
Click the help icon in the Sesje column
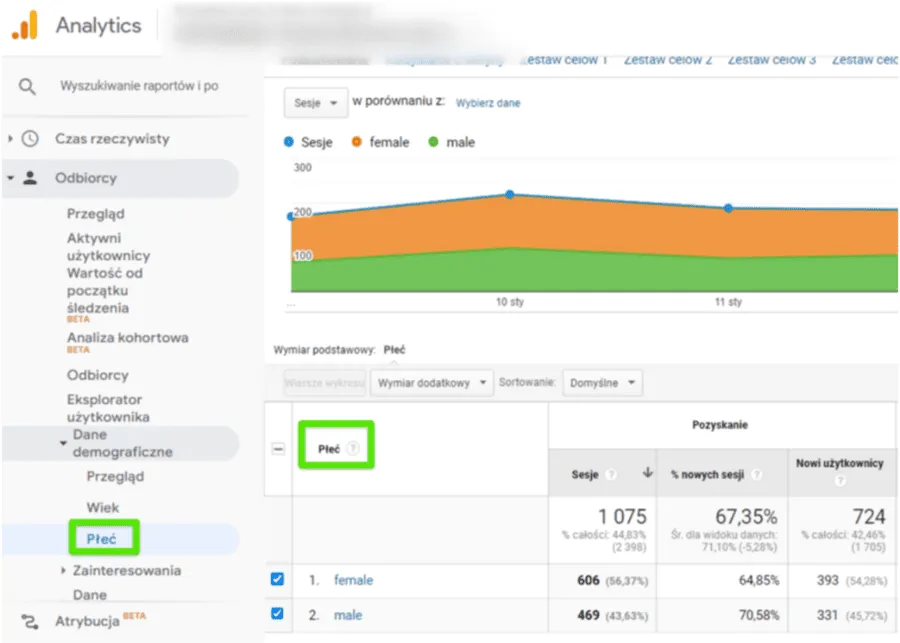pyautogui.click(x=610, y=473)
